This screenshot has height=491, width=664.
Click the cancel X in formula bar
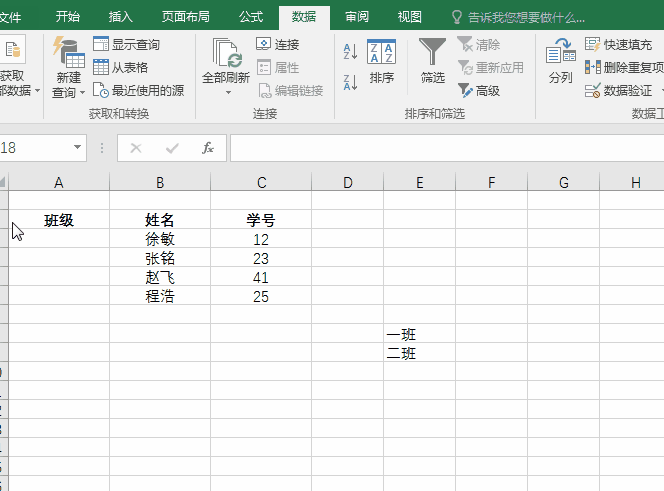click(x=136, y=148)
